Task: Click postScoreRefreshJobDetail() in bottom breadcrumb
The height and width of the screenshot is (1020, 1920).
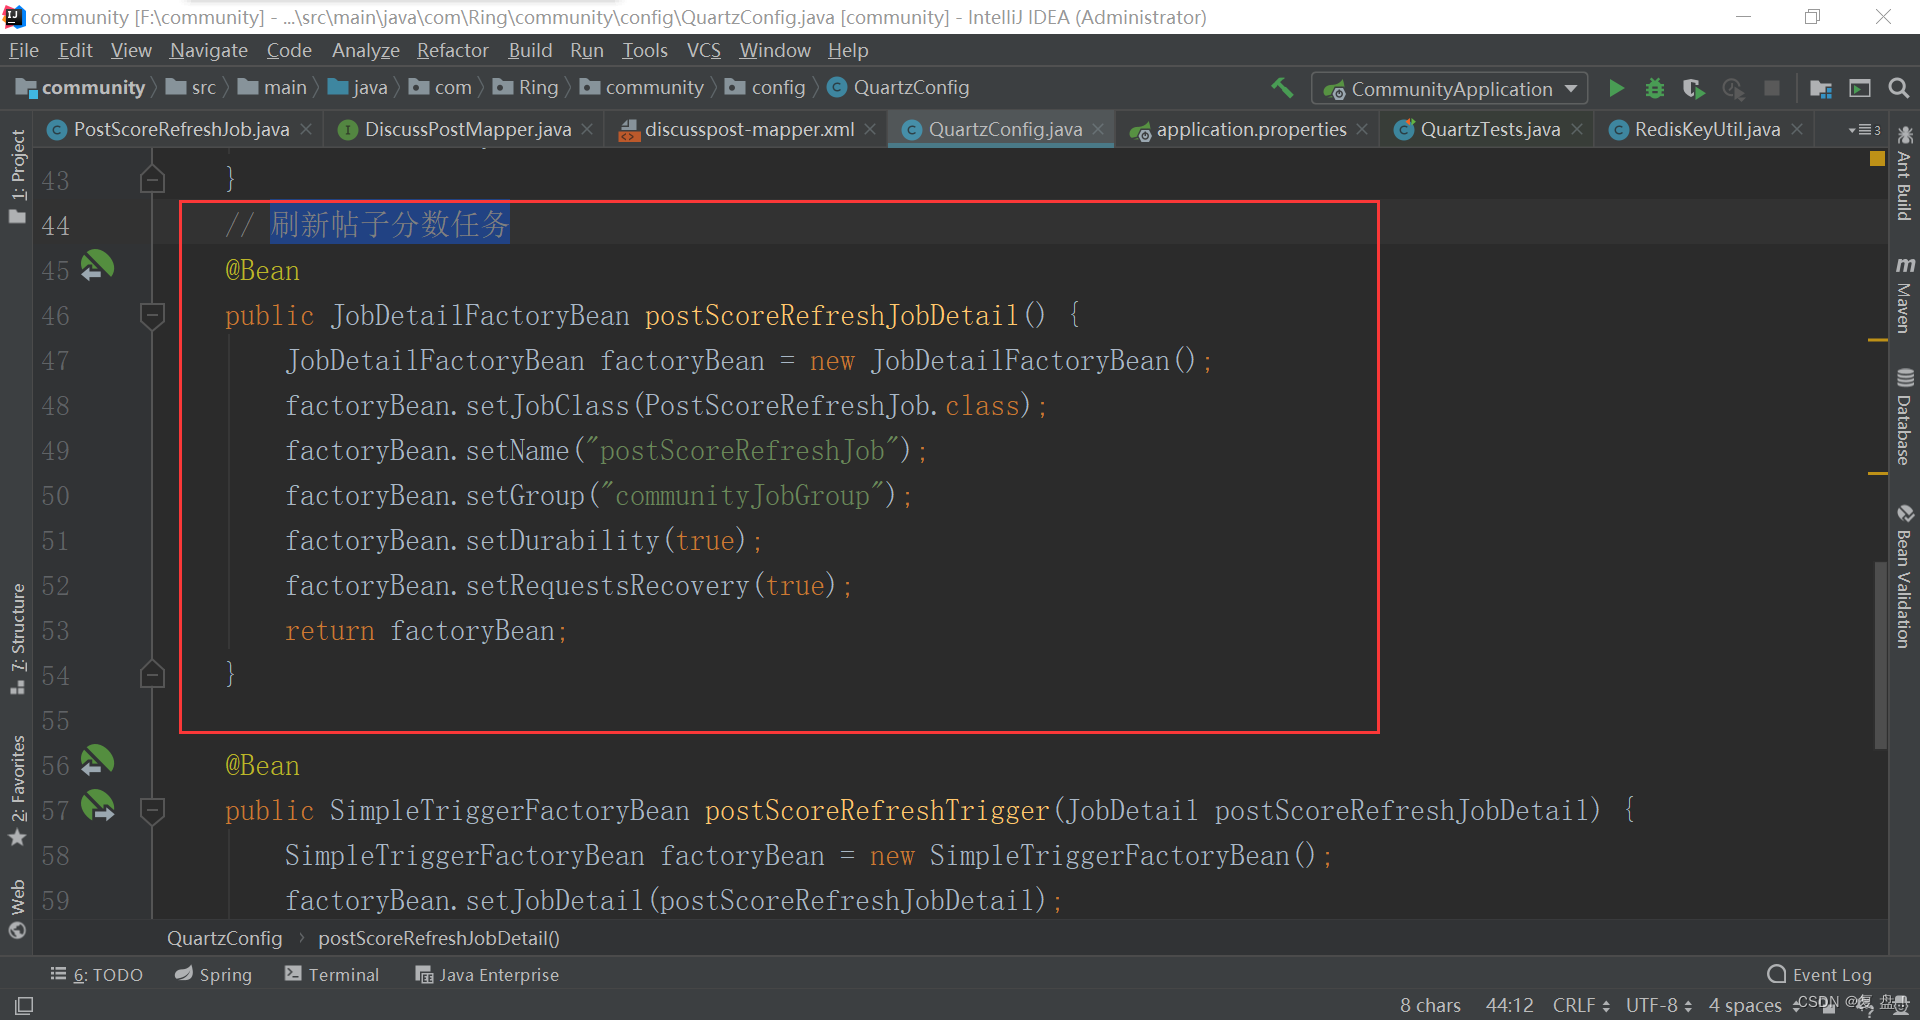Action: 439,938
